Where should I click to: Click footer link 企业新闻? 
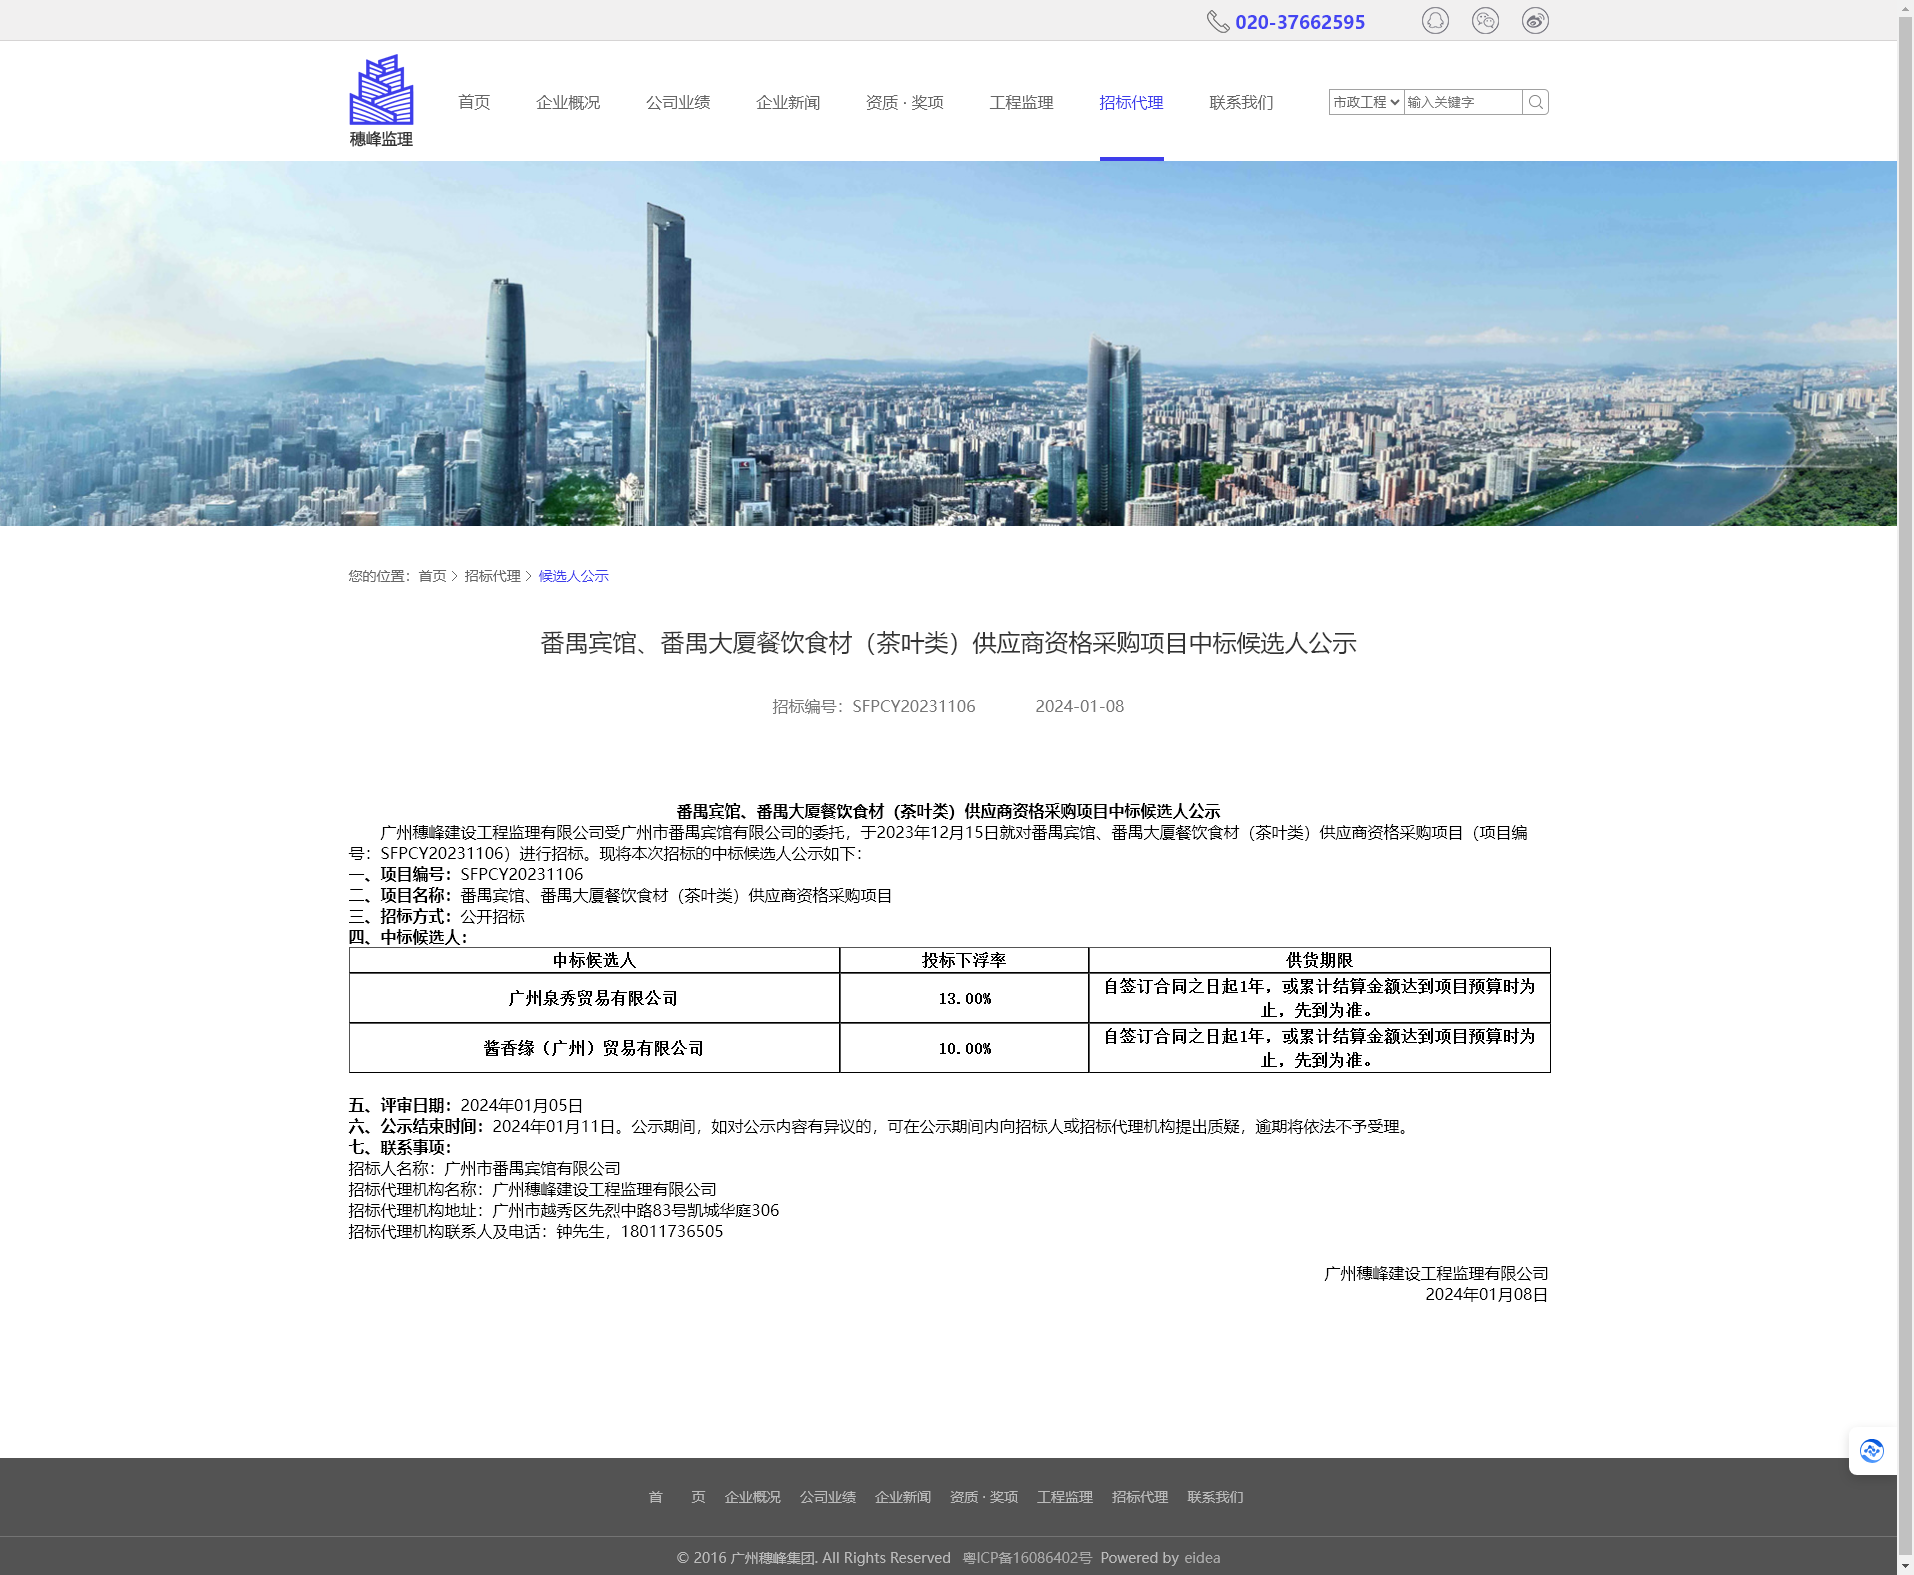(902, 1497)
